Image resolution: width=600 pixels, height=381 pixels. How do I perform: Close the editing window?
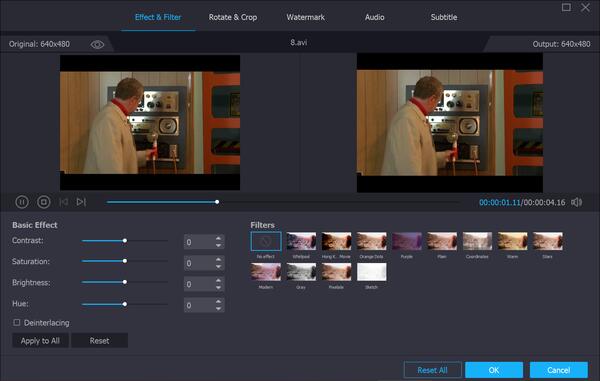[x=585, y=7]
